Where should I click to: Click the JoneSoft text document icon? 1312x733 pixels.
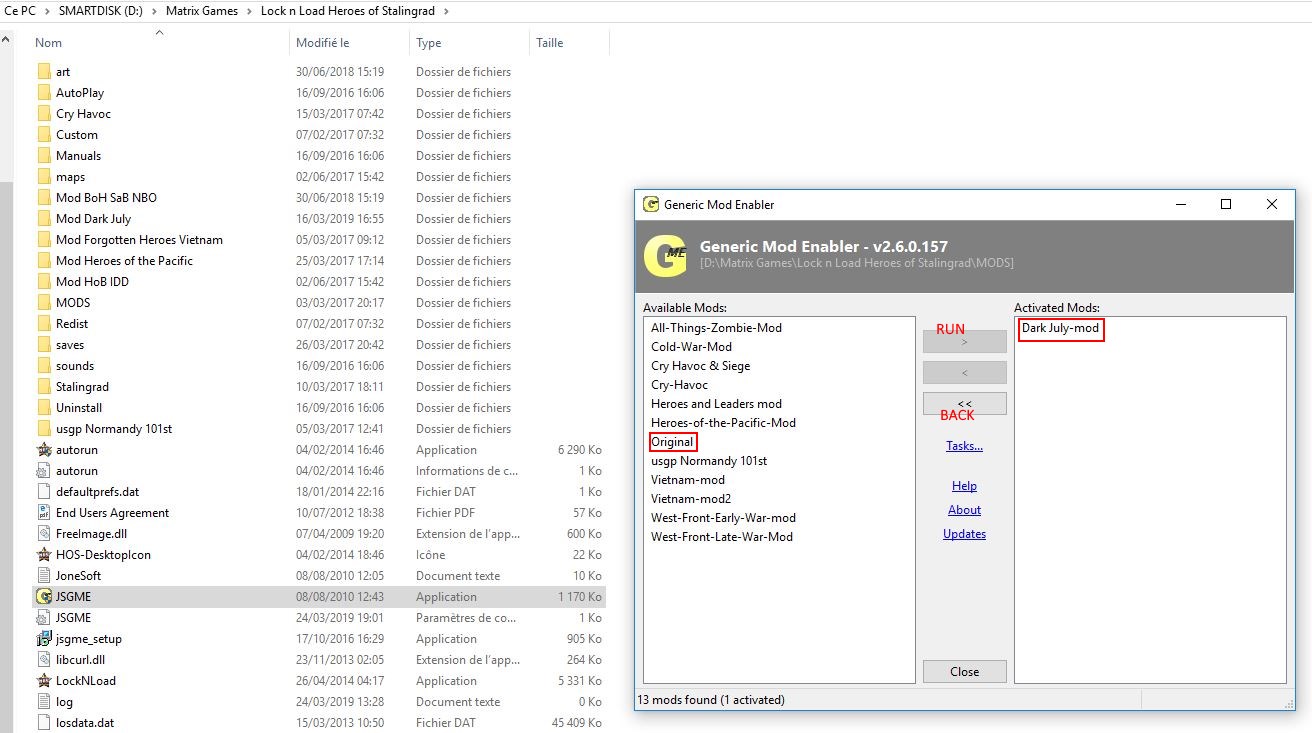tap(43, 575)
